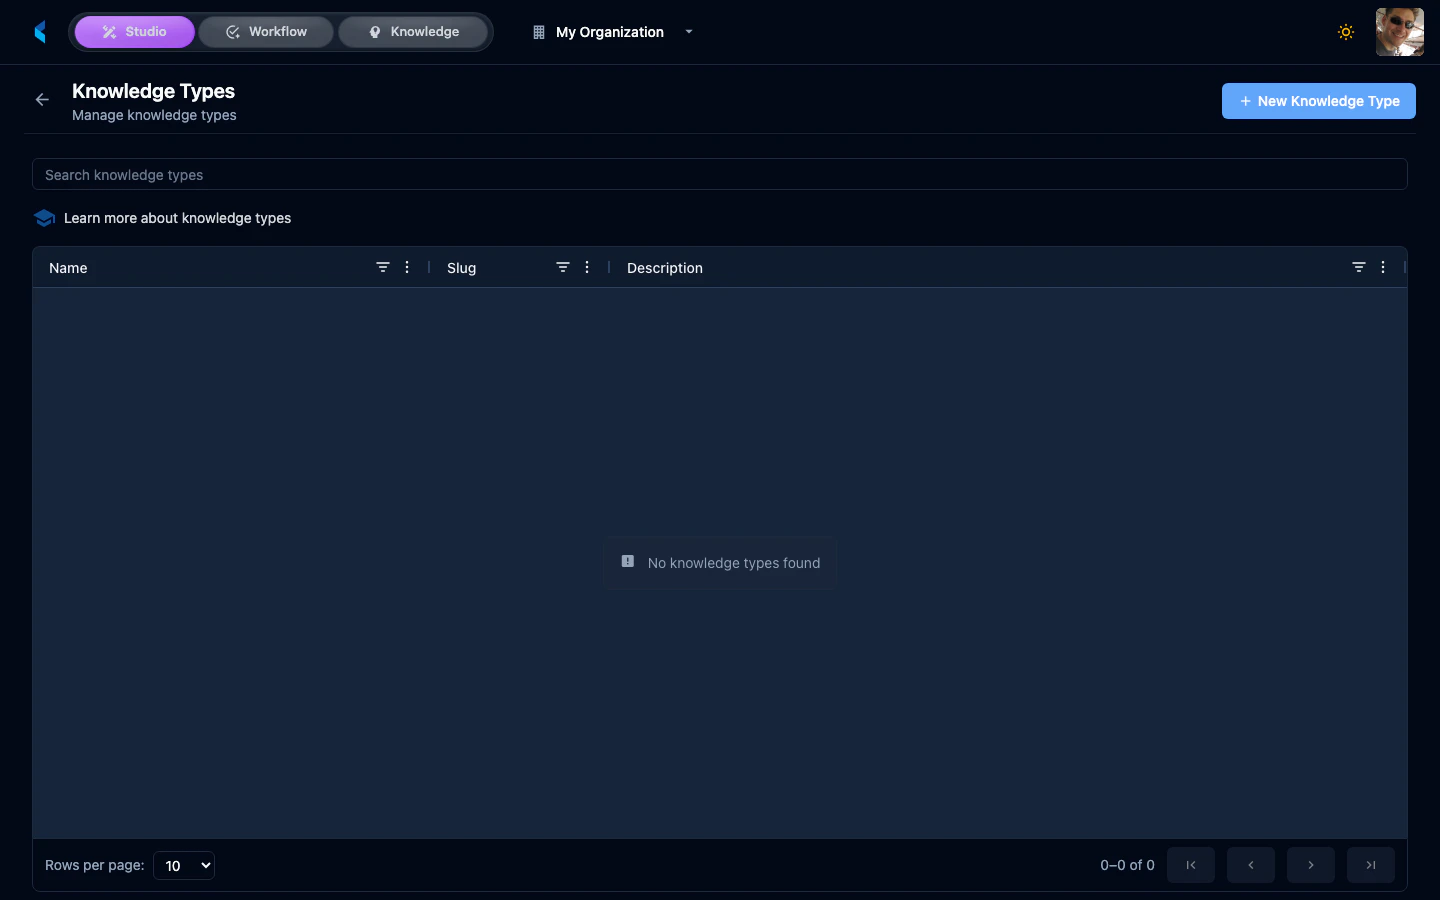
Task: Click the app logo in the corner
Action: (40, 31)
